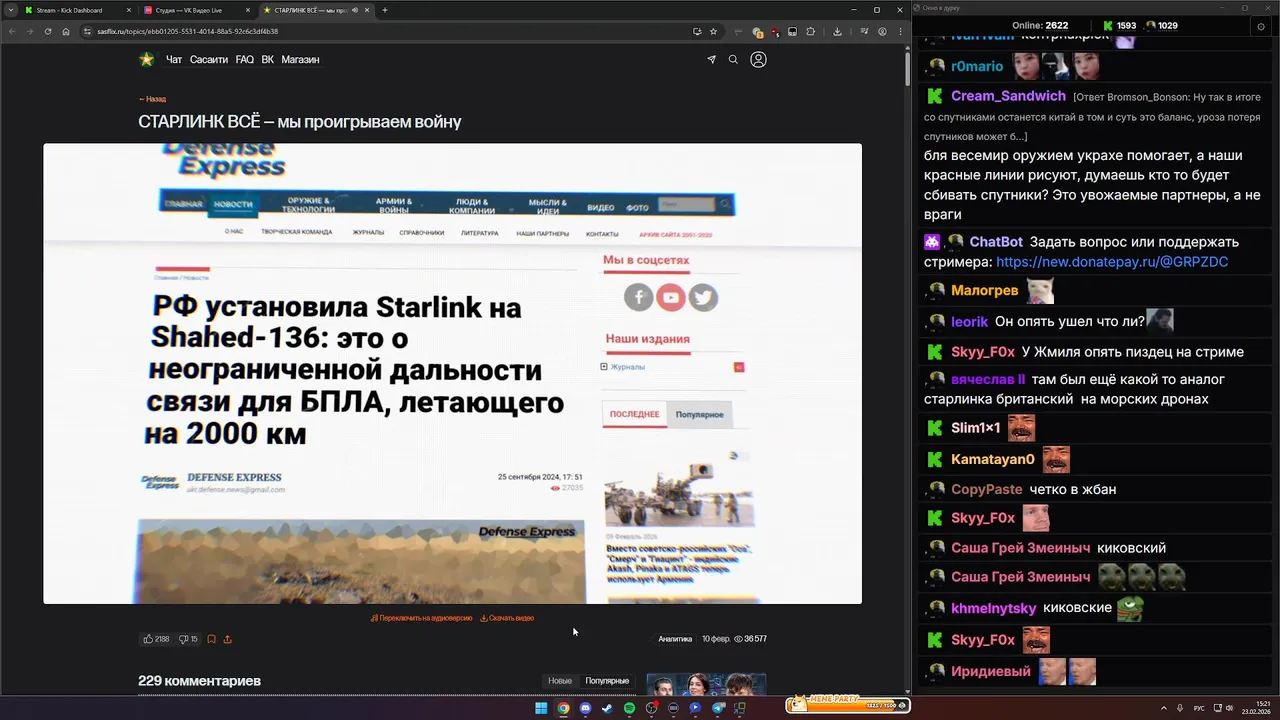
Task: Select the СТАРЛИНК ВСЁ browser tab
Action: tap(316, 10)
